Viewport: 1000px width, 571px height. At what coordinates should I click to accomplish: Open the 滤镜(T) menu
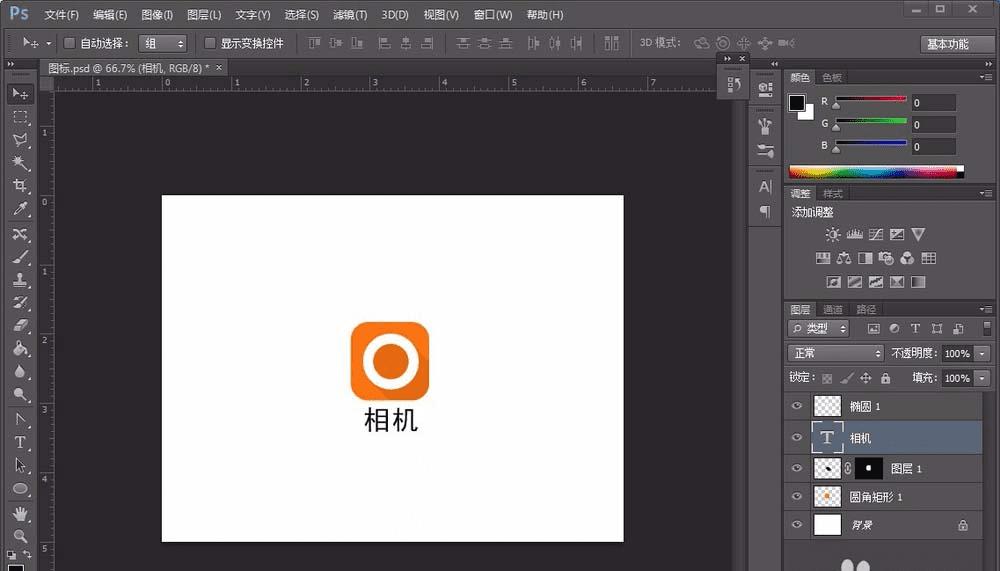[x=349, y=15]
